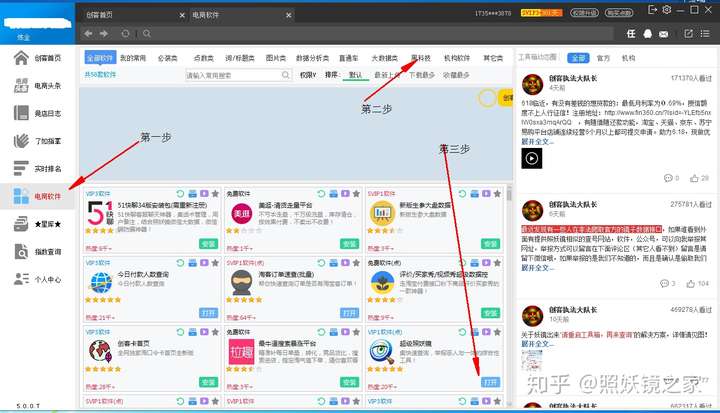Image resolution: width=720 pixels, height=413 pixels.
Task: Open settings gear in the title bar
Action: [x=667, y=10]
